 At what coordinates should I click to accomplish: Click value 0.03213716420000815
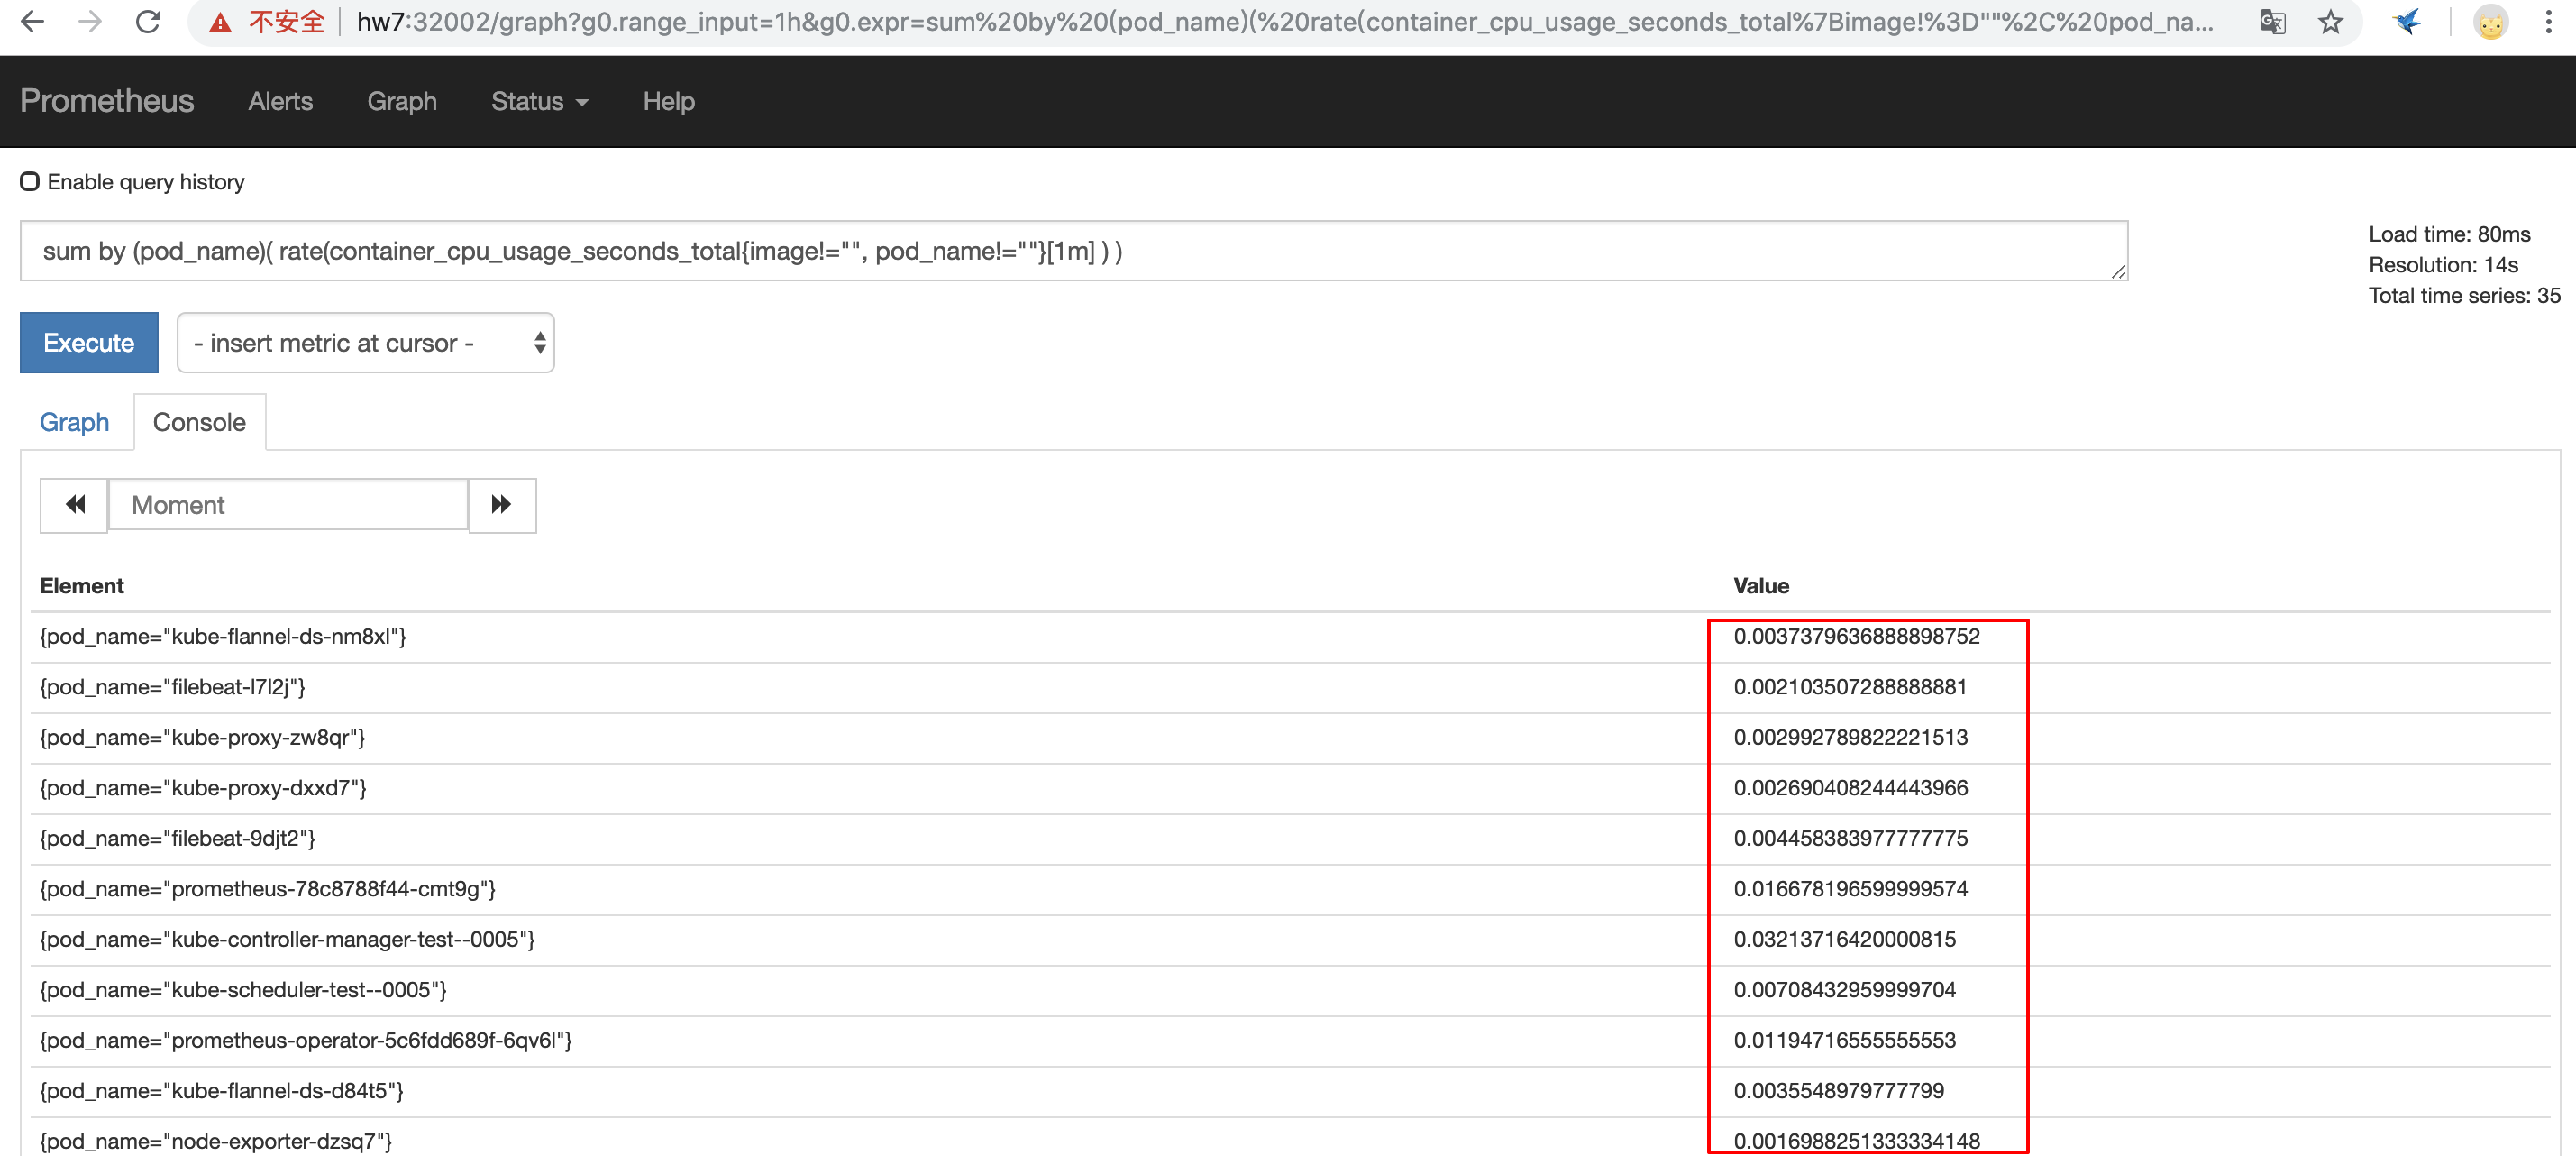(1844, 940)
